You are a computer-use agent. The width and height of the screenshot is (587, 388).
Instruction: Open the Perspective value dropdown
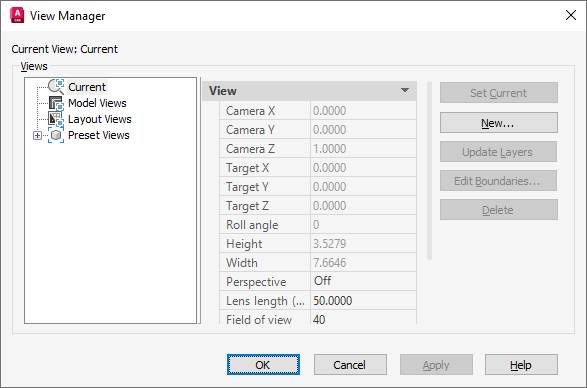363,281
